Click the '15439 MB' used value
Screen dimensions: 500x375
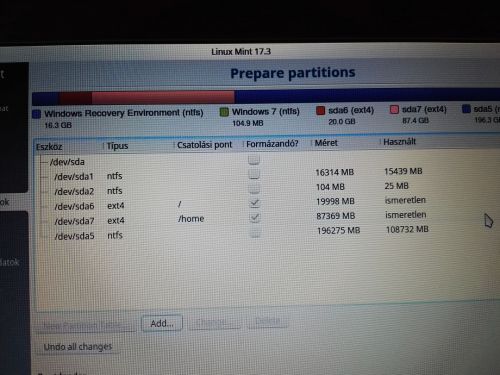pos(403,171)
